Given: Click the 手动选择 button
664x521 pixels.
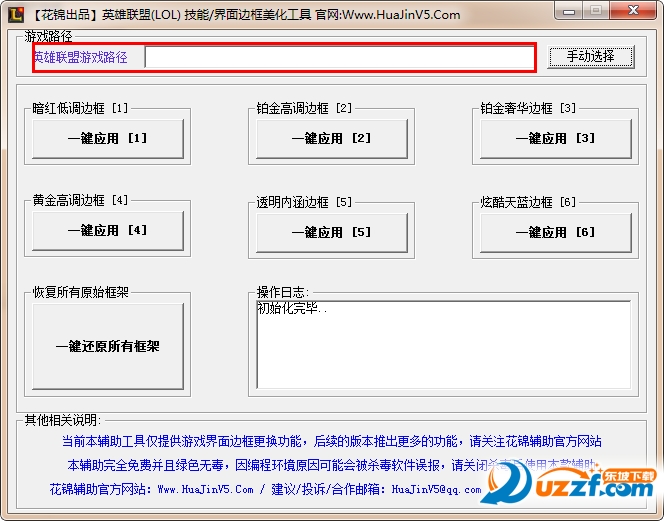Looking at the screenshot, I should (591, 56).
